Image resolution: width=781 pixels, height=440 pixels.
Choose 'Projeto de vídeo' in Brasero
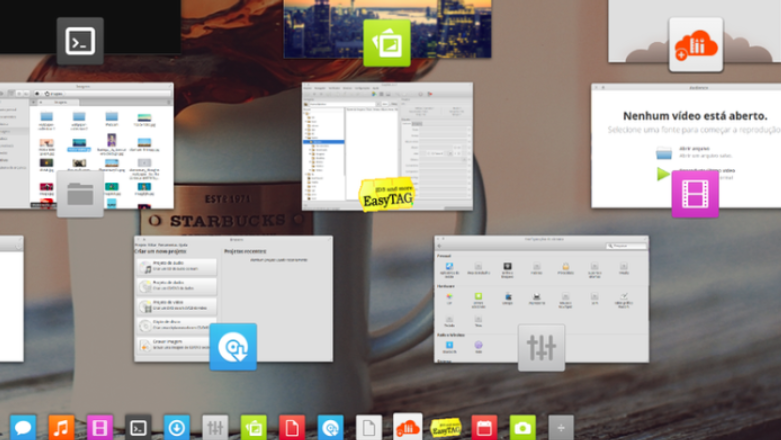[177, 305]
